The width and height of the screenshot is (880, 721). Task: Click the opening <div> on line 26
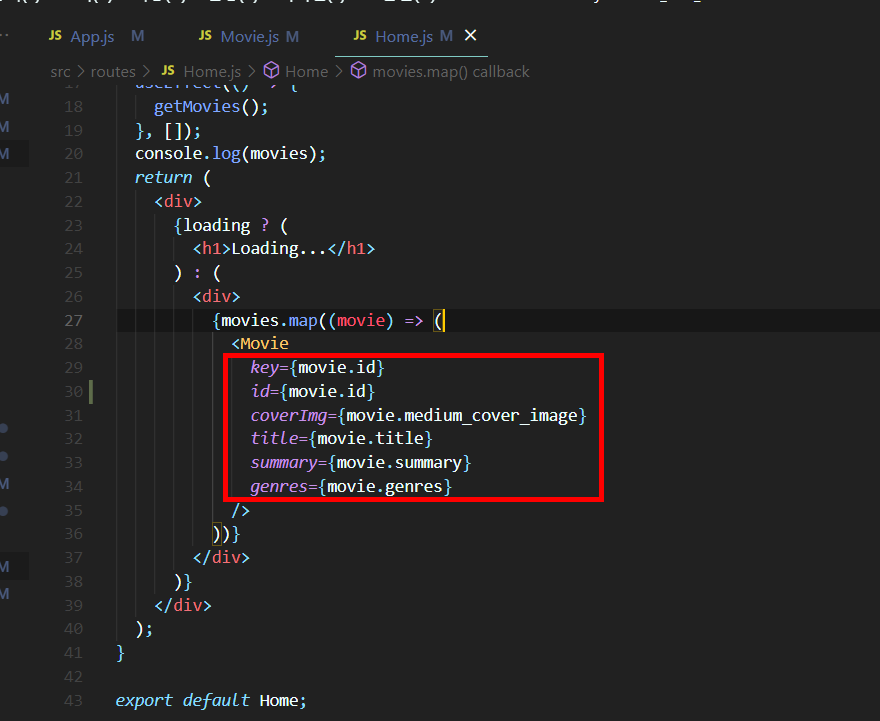(217, 297)
